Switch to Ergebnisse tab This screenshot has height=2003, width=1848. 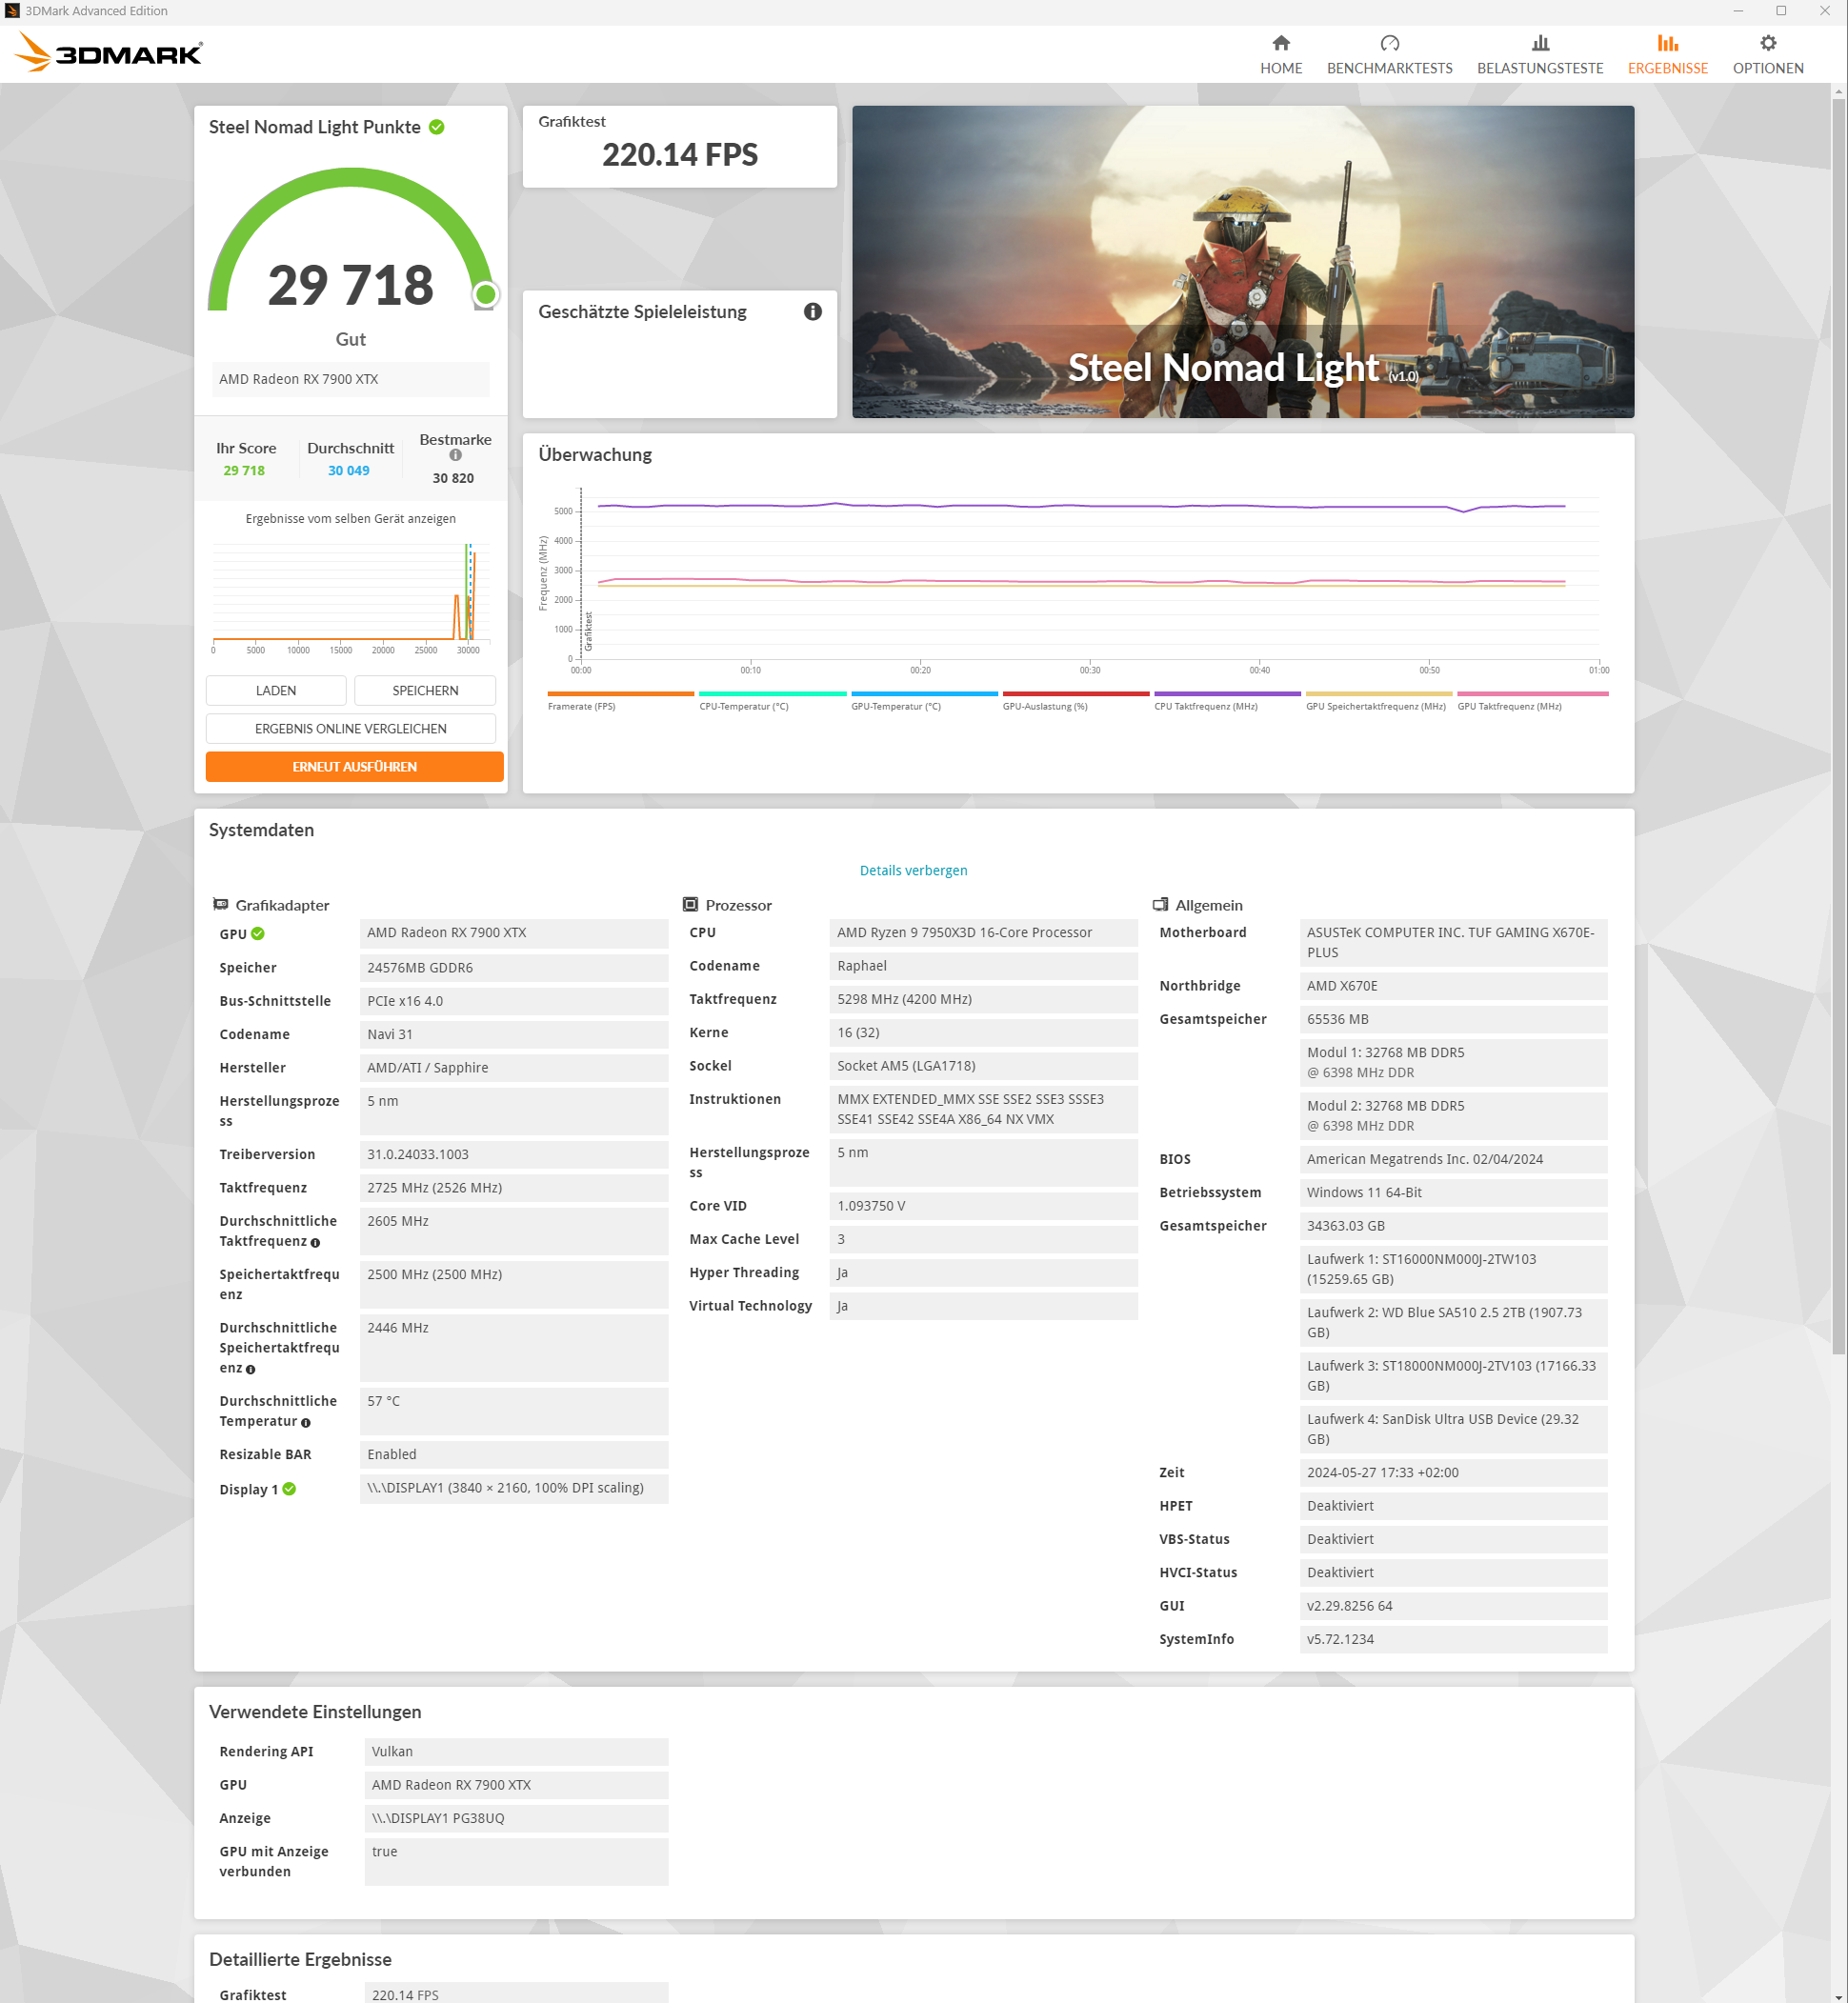coord(1667,54)
